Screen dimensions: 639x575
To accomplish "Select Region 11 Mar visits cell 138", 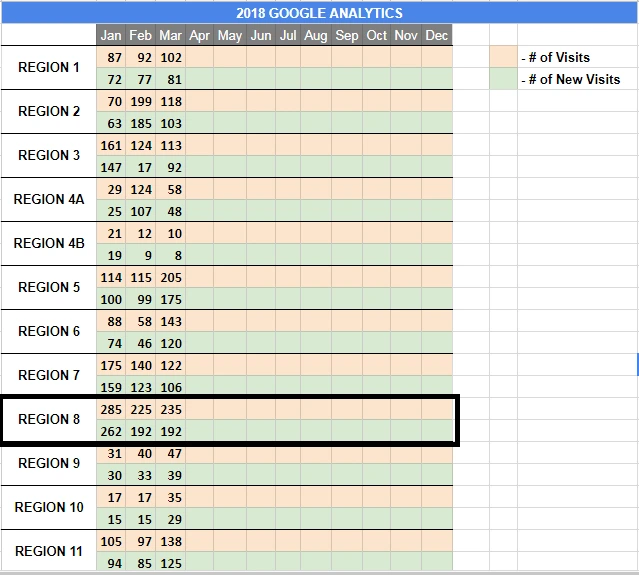I will coord(170,541).
